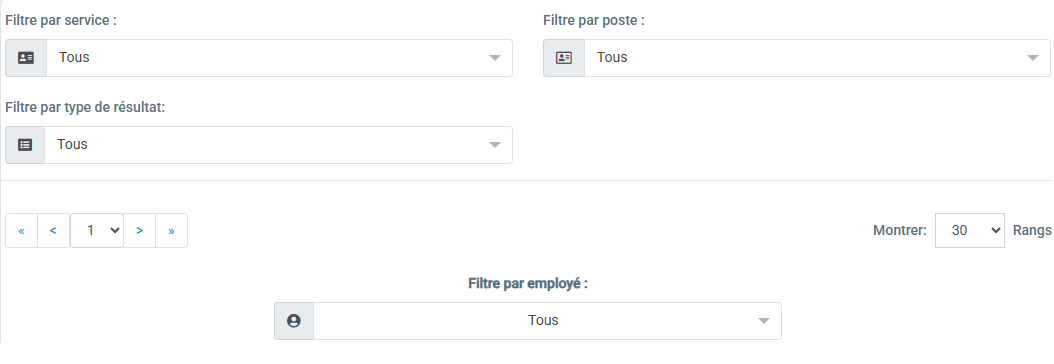The height and width of the screenshot is (364, 1054).
Task: Click the list icon beside result type filter
Action: tap(25, 145)
